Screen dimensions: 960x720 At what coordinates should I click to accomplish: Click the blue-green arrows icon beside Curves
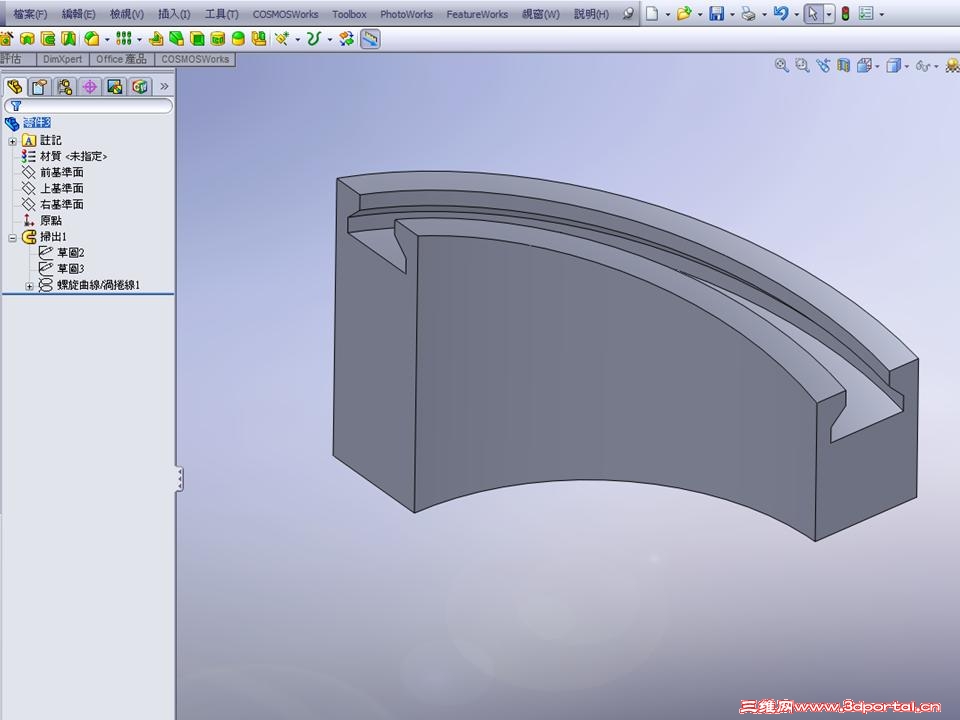tap(347, 39)
